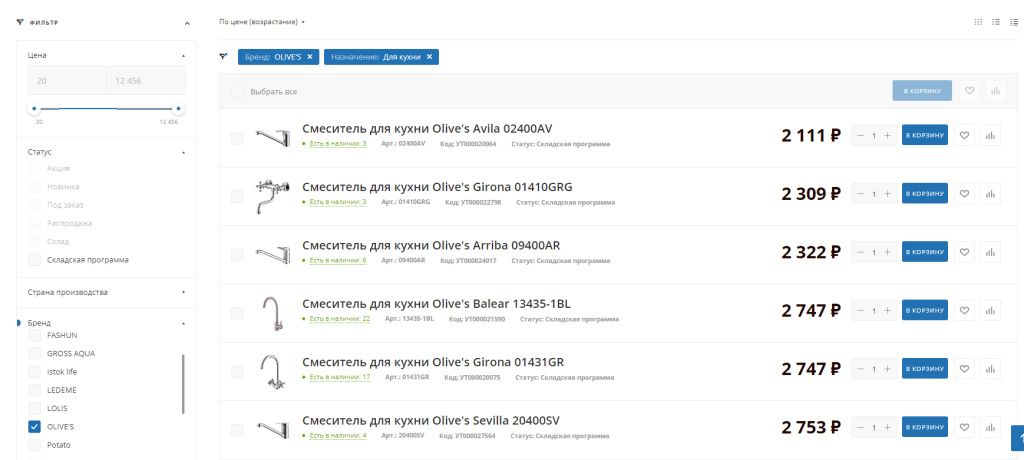Open the 'По цене (возрастание)' sort dropdown
Screen dimensions: 1024x460
(262, 21)
